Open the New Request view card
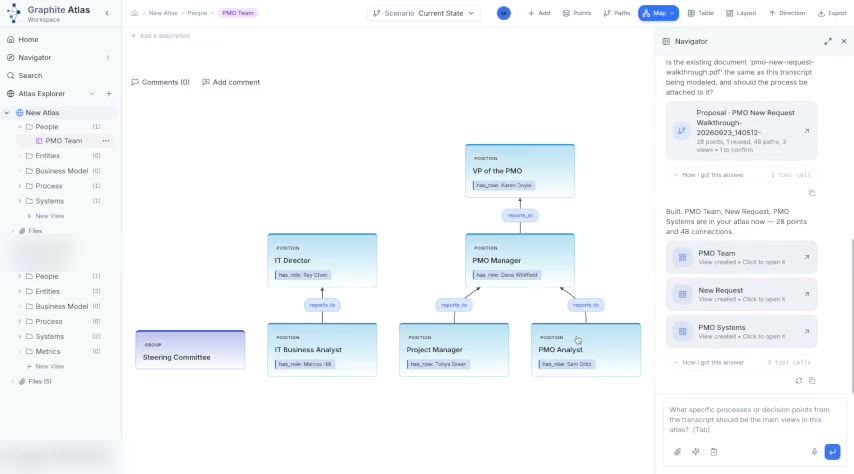 [741, 294]
